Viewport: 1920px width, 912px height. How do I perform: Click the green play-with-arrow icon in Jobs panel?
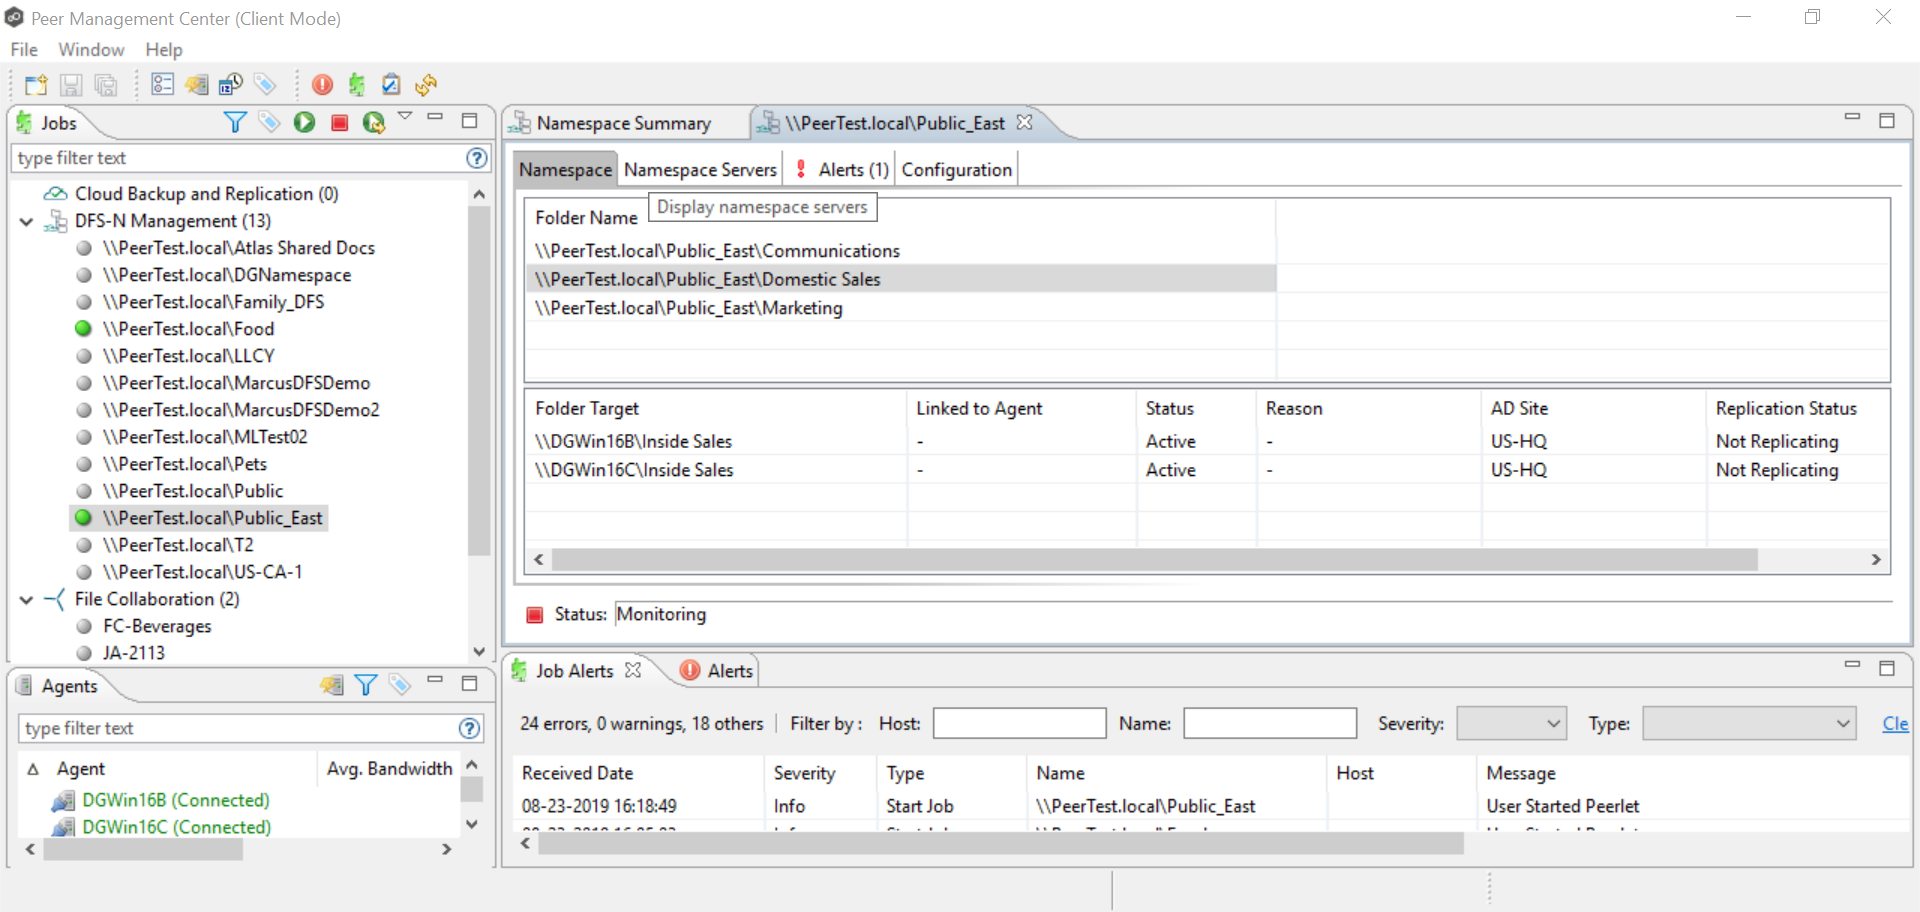point(374,122)
